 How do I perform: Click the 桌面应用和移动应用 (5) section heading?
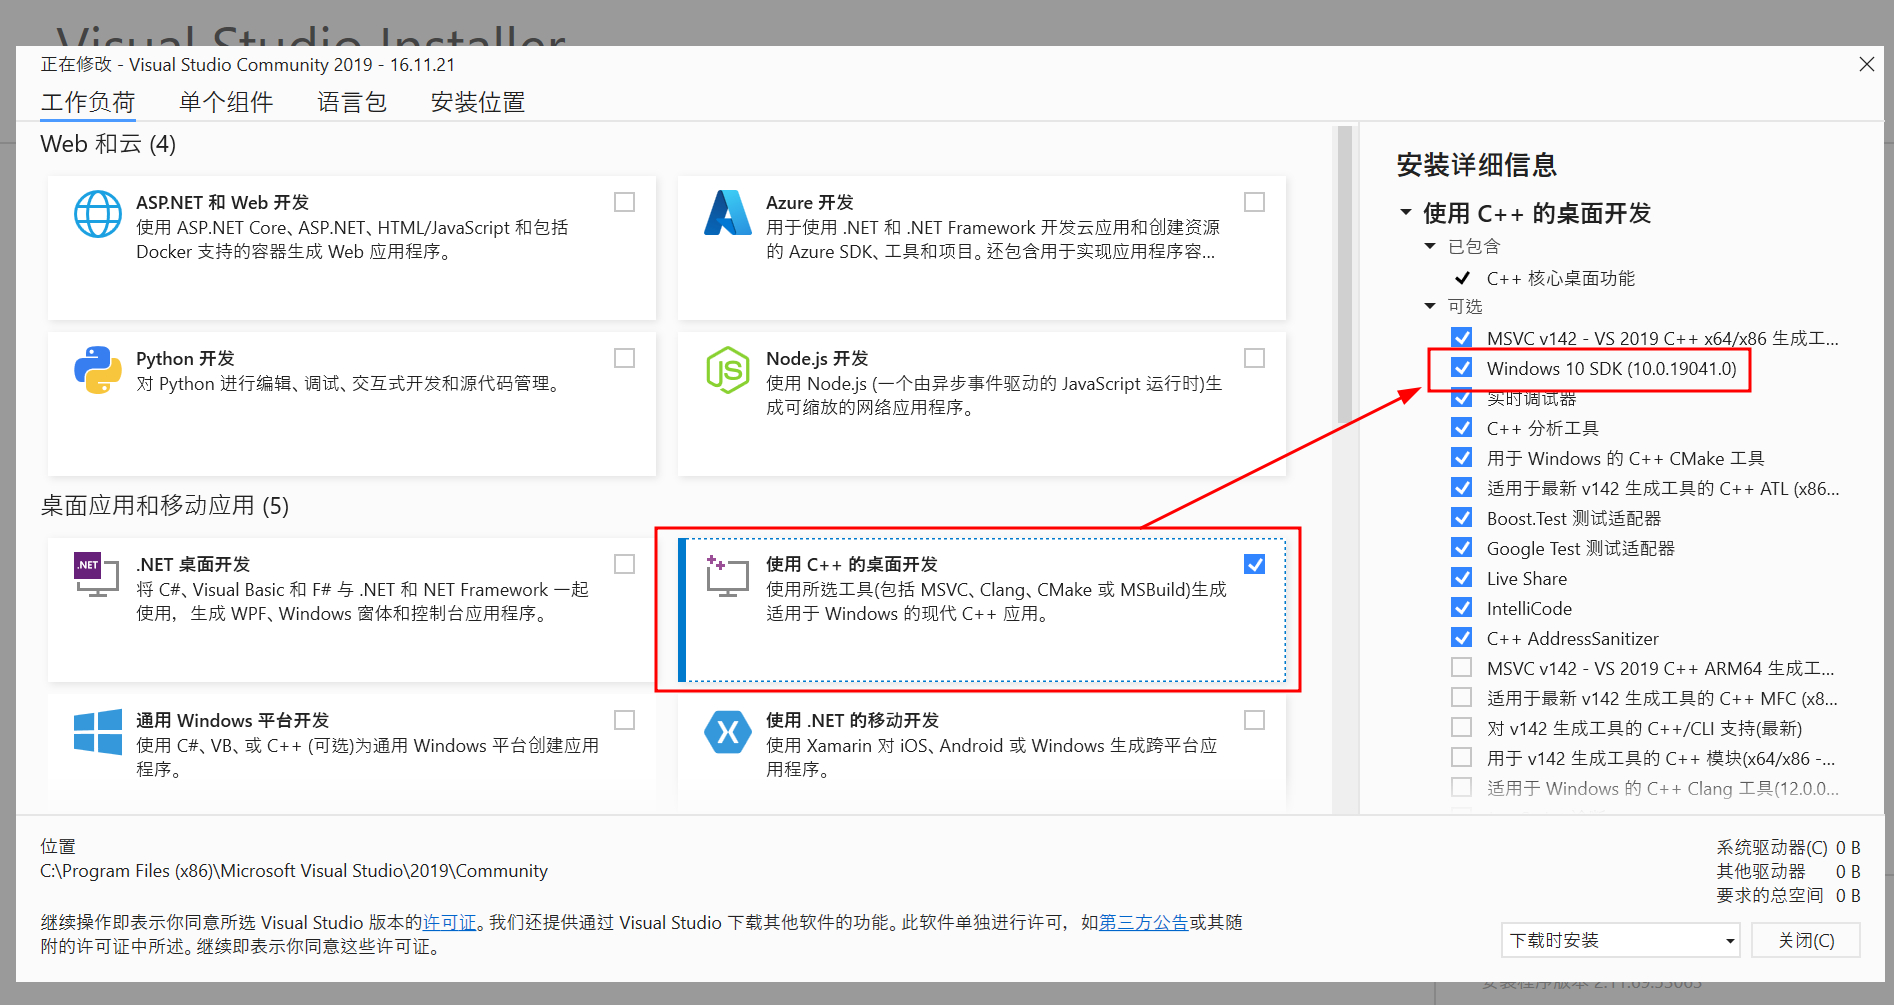[165, 506]
